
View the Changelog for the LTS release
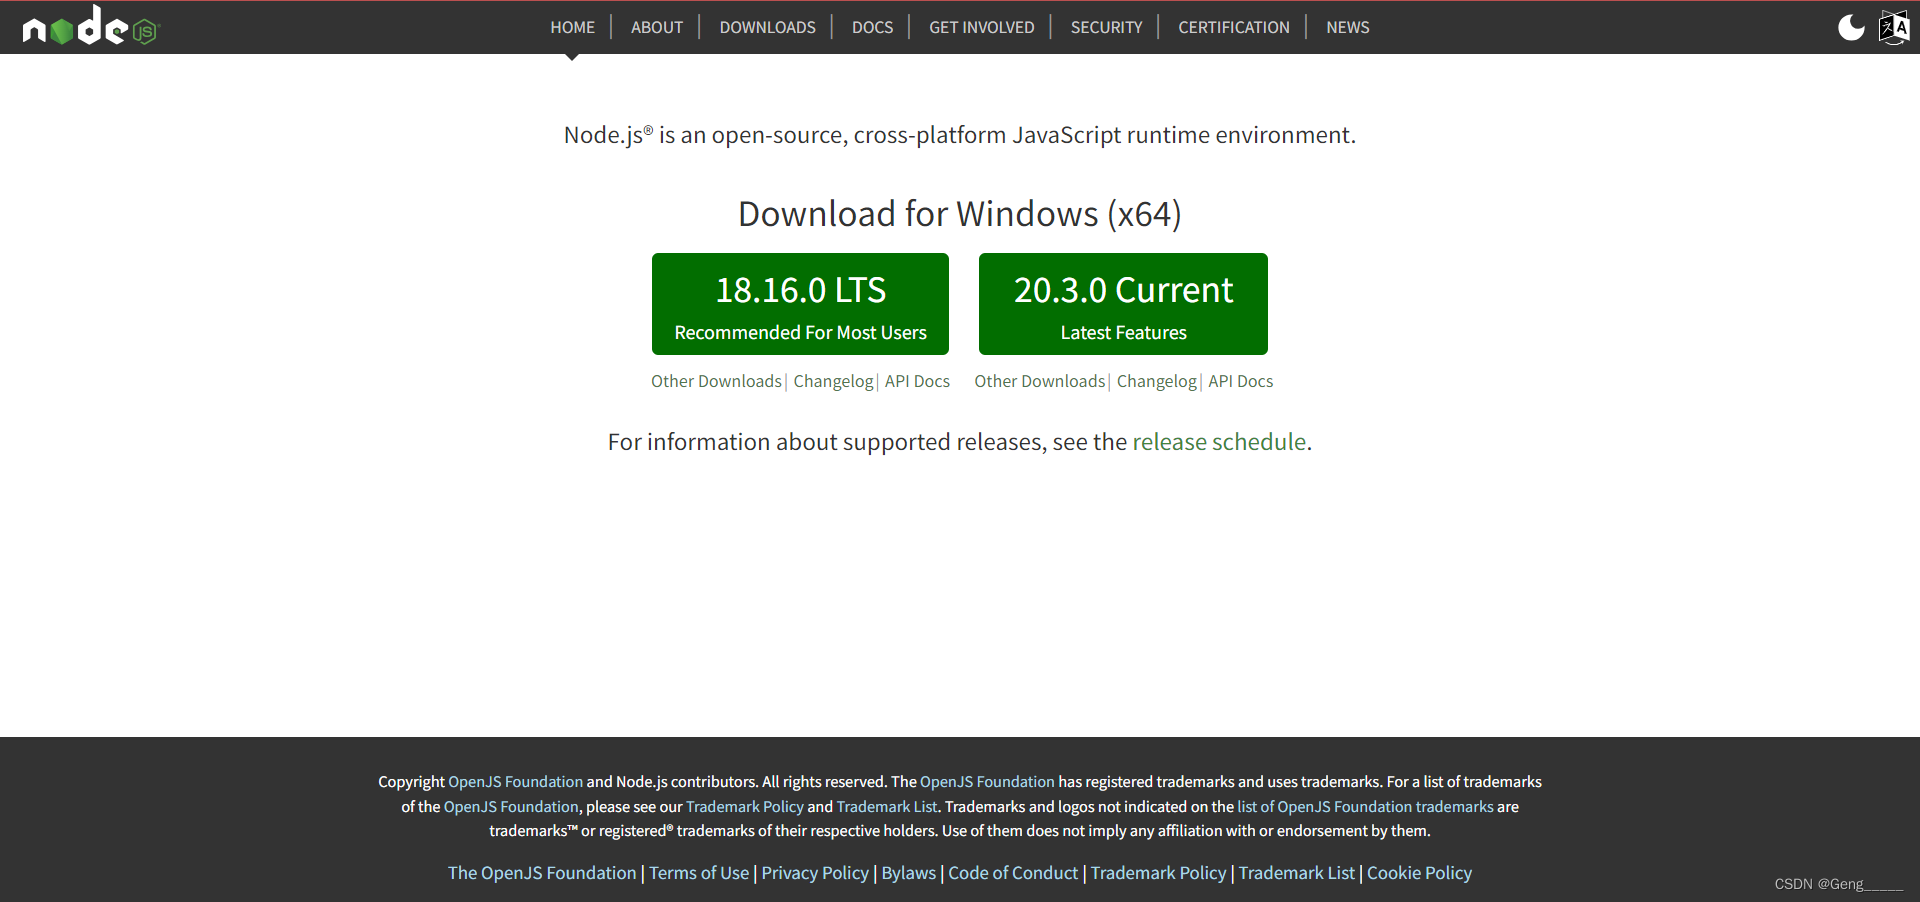(x=833, y=381)
